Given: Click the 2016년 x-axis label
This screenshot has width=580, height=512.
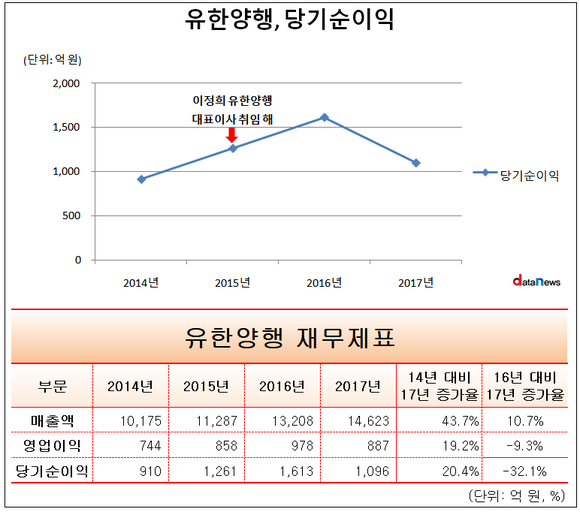Looking at the screenshot, I should tap(324, 283).
